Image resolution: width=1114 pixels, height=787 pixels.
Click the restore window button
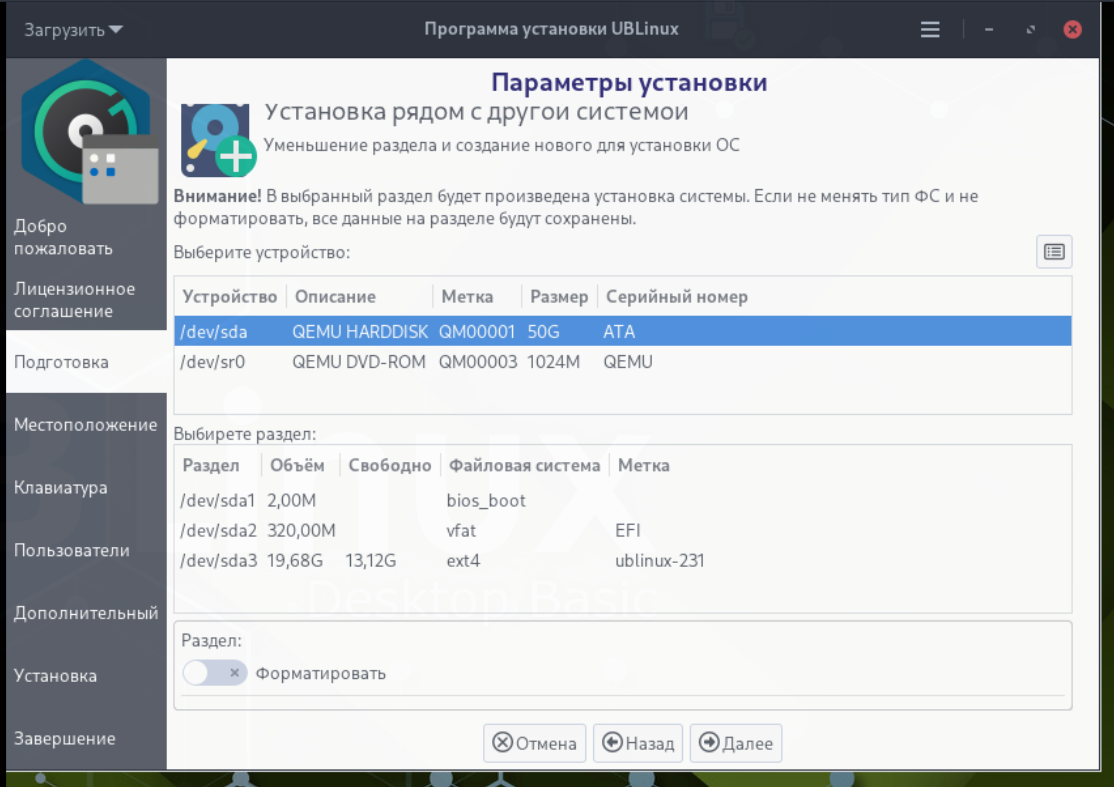pyautogui.click(x=1030, y=30)
